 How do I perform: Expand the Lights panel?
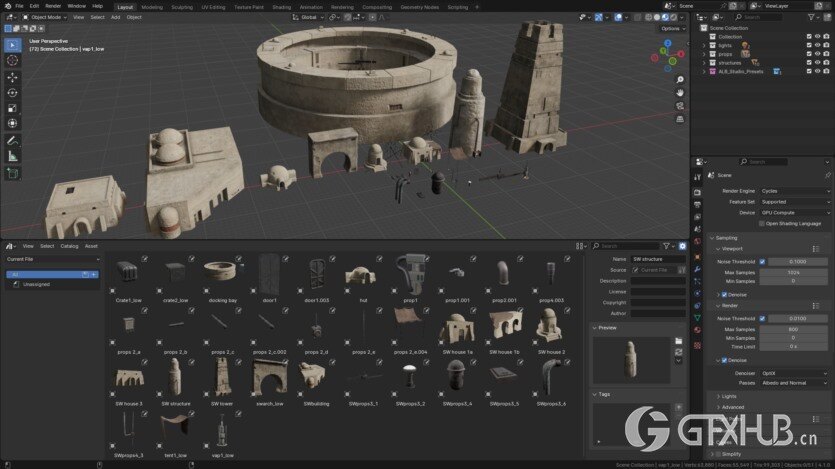[x=729, y=397]
